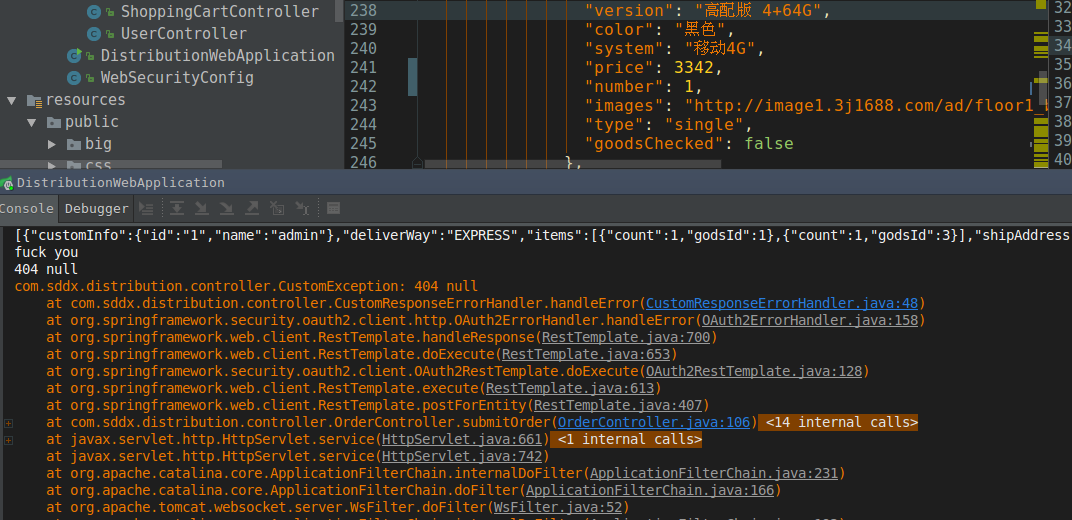Image resolution: width=1072 pixels, height=520 pixels.
Task: Click the "goodsChecked": false line
Action: point(689,143)
